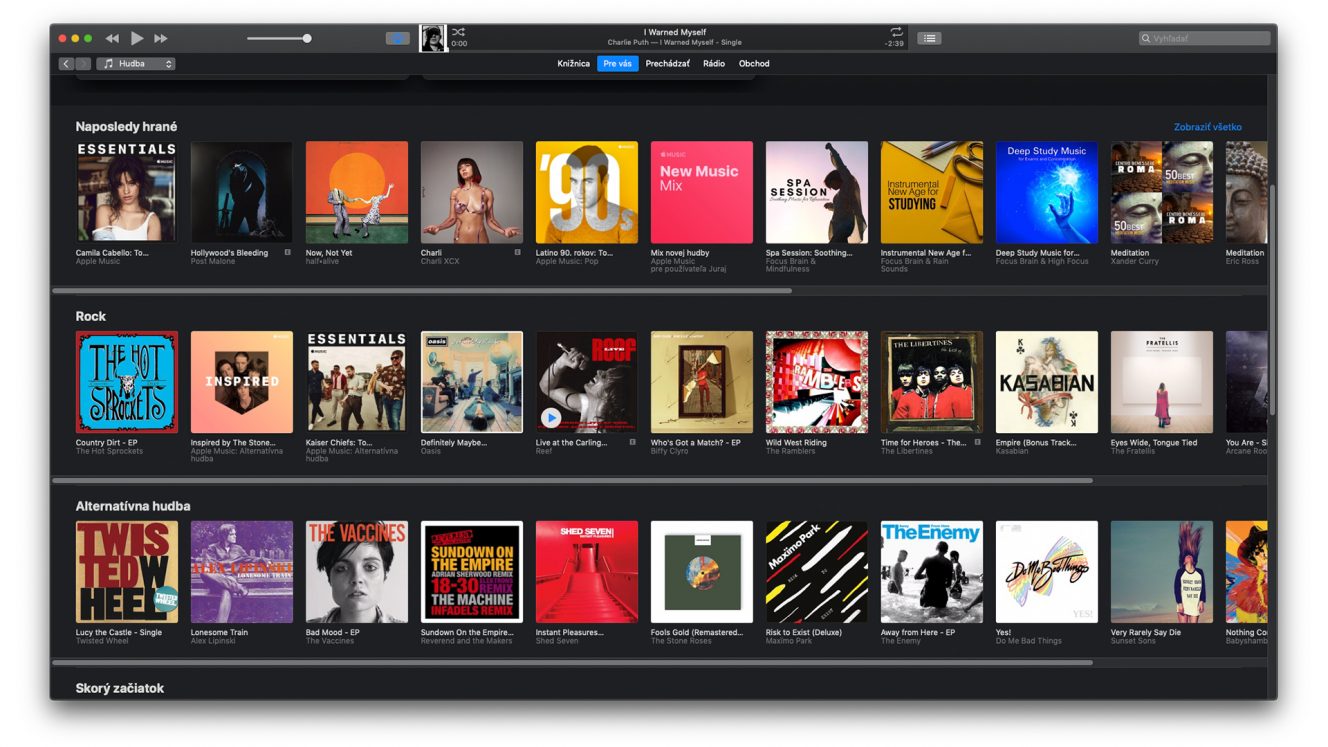The width and height of the screenshot is (1328, 747).
Task: Open the Prechádzať tab
Action: tap(667, 64)
